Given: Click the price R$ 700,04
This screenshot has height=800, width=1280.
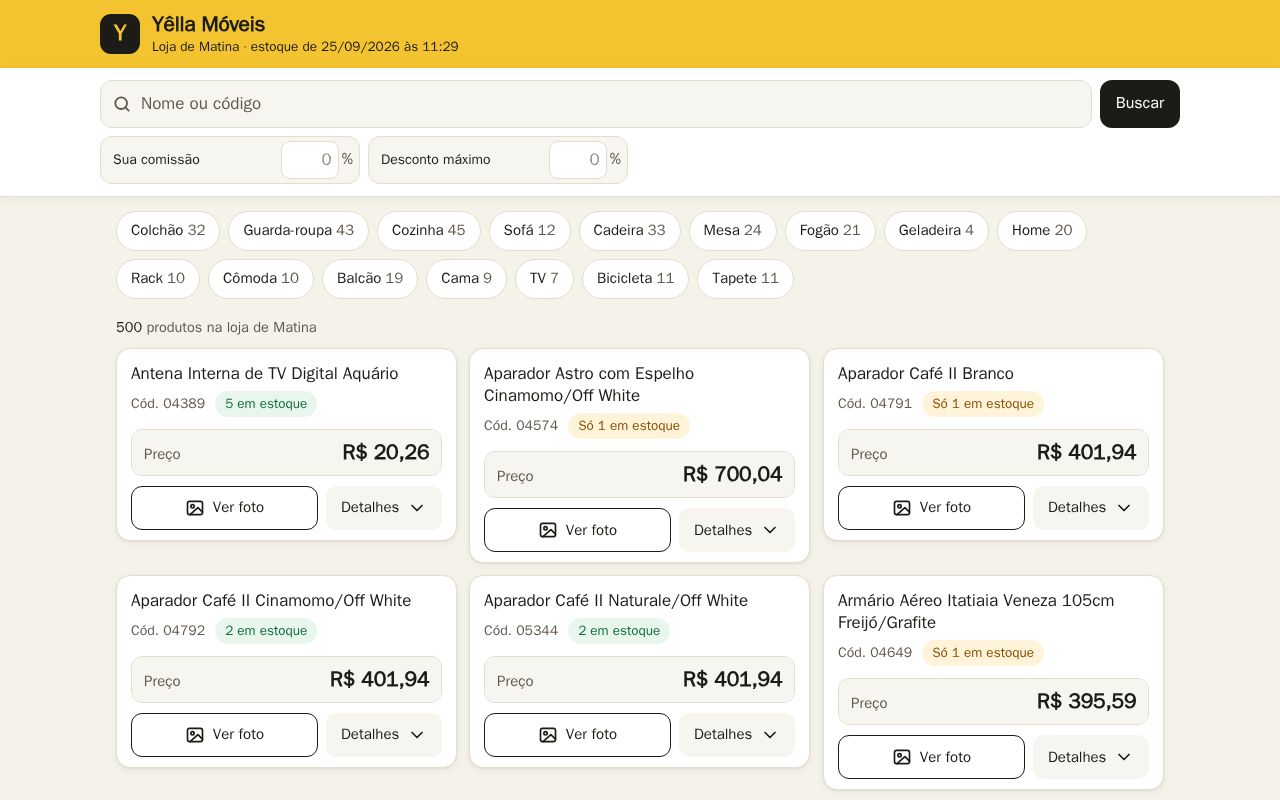Looking at the screenshot, I should 732,475.
